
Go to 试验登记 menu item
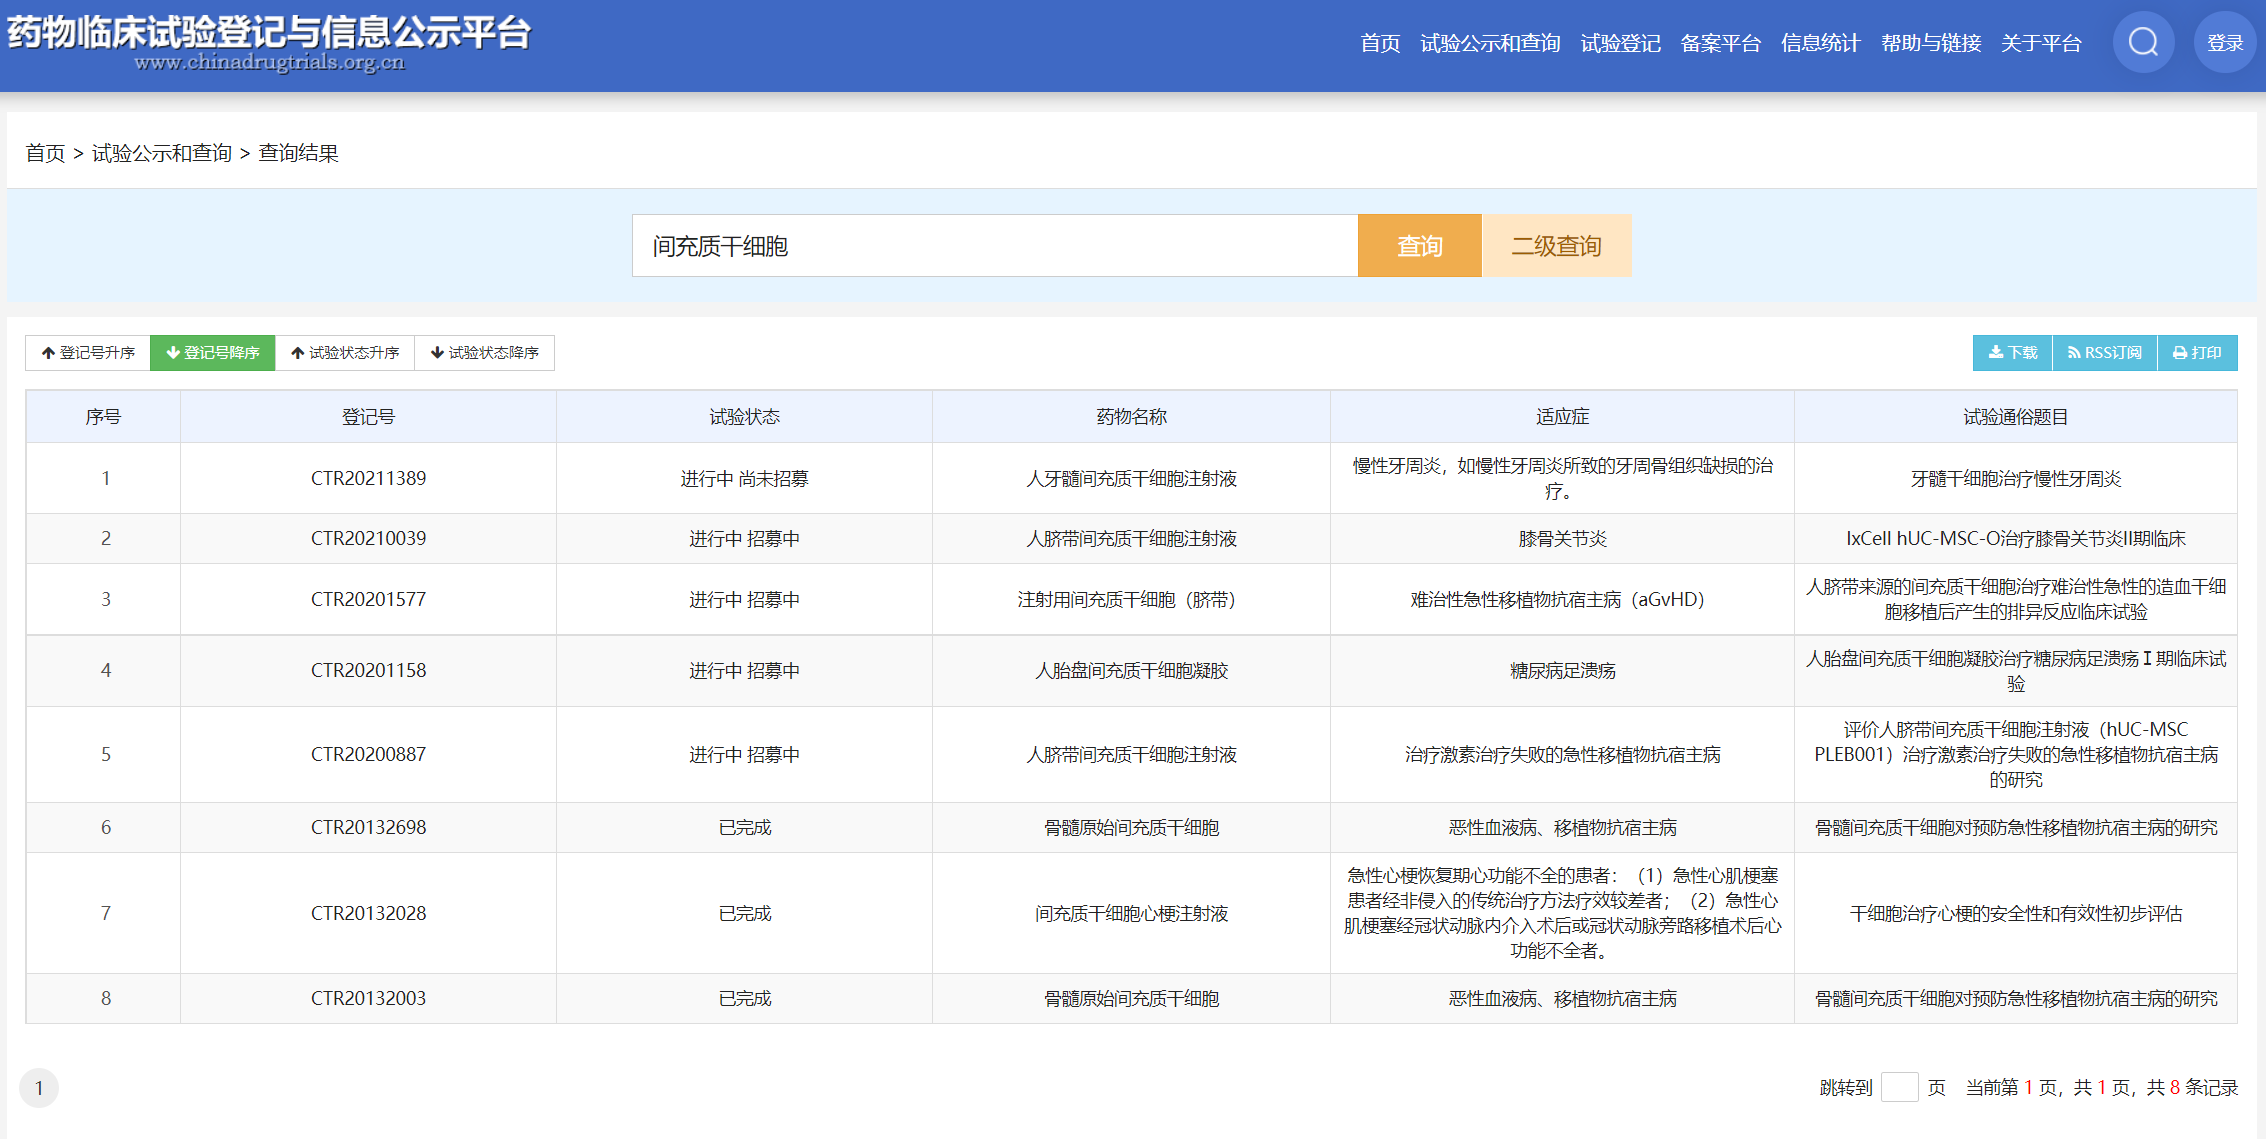click(1620, 43)
